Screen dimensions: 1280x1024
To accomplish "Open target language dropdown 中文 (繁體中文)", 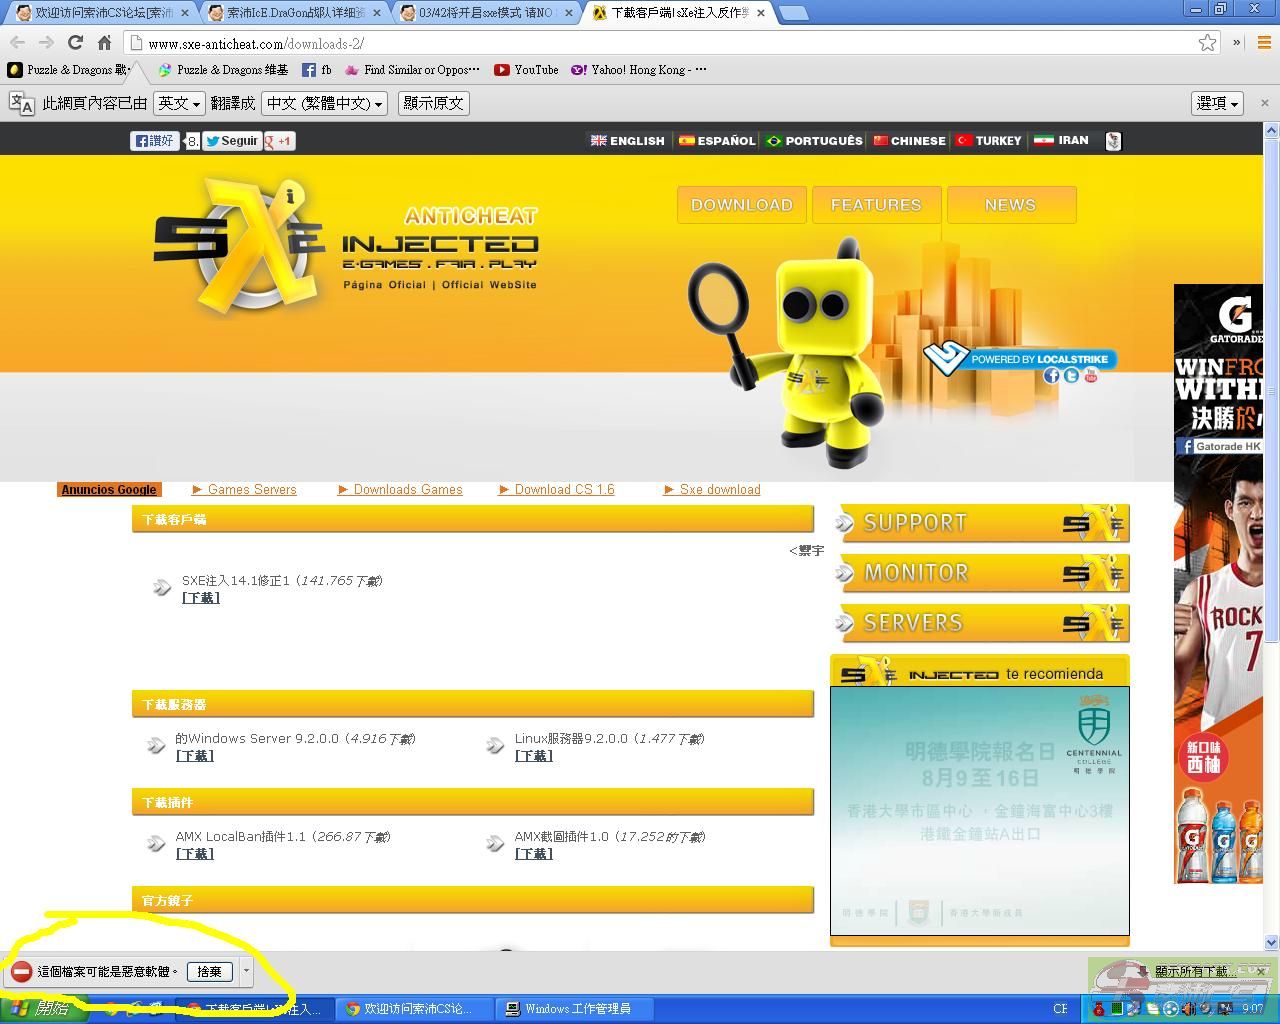I will (x=325, y=103).
